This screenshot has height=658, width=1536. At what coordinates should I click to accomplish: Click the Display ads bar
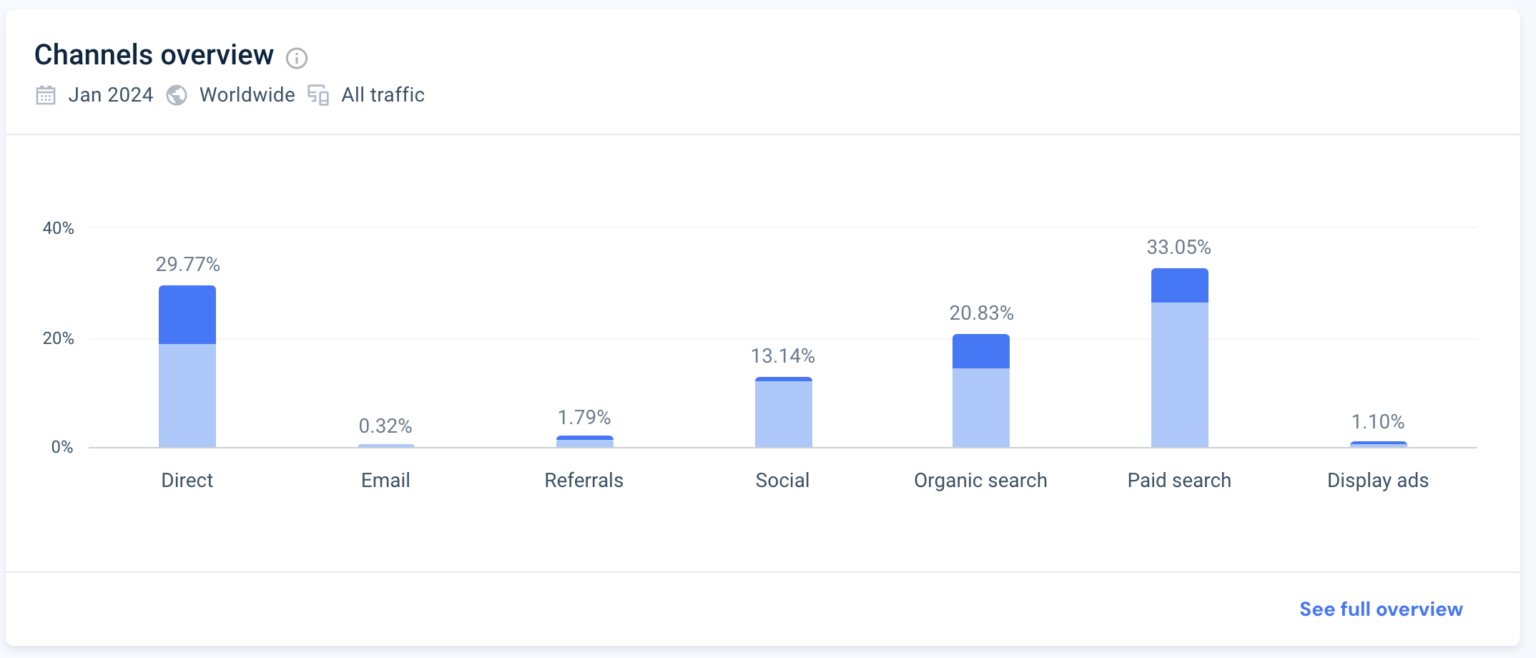coord(1378,442)
